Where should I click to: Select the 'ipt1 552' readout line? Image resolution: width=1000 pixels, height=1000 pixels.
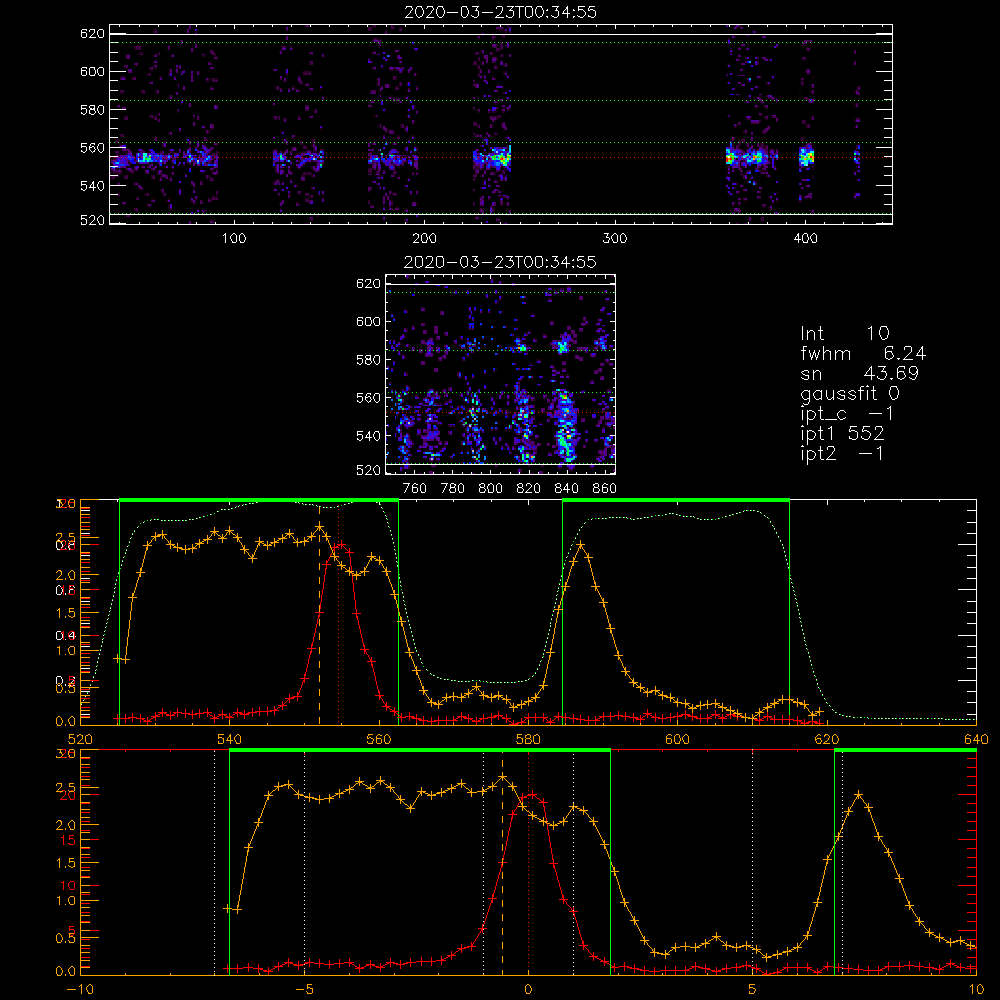[x=842, y=434]
